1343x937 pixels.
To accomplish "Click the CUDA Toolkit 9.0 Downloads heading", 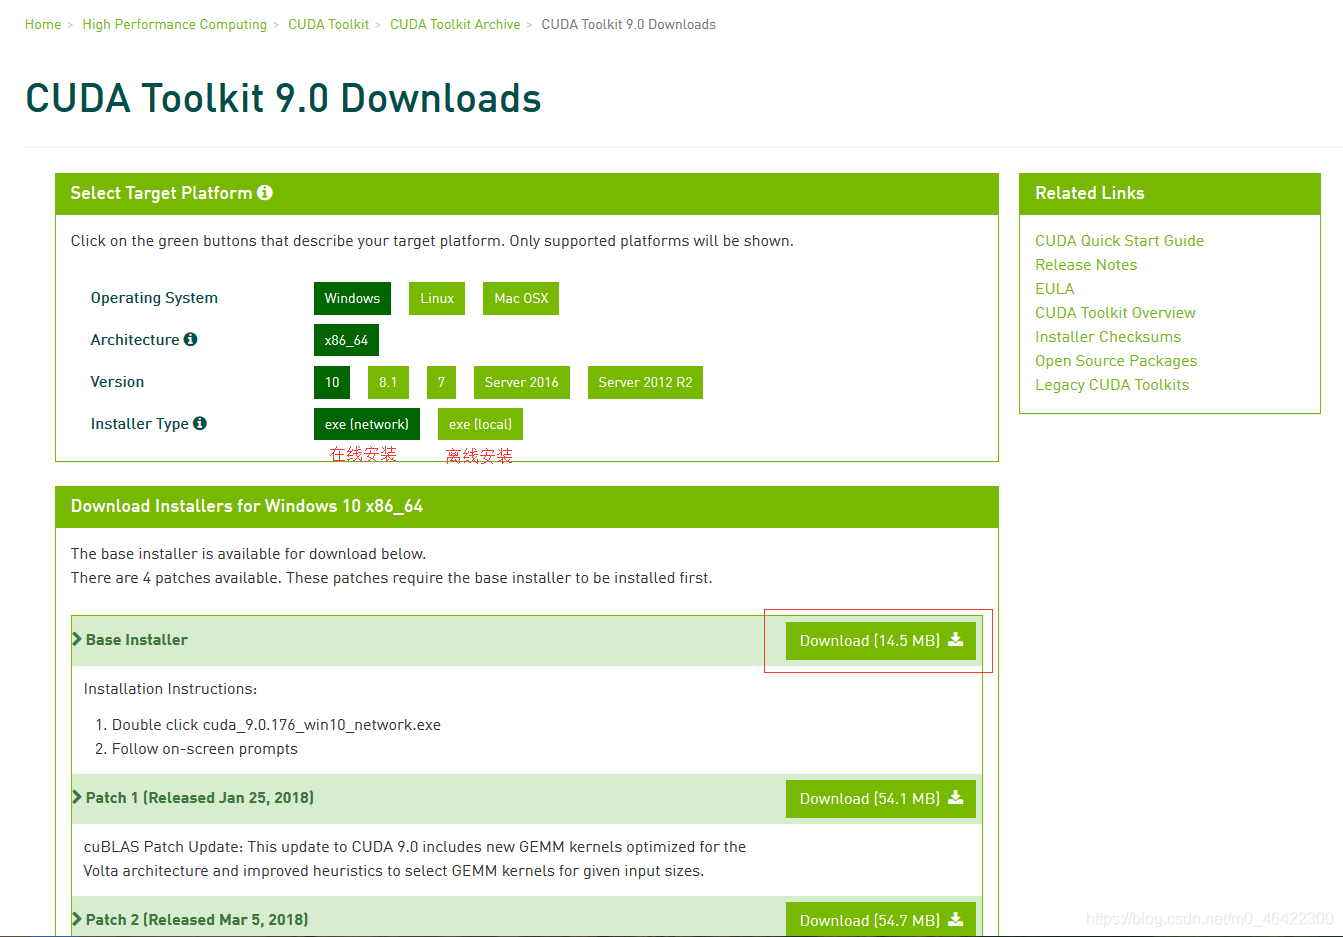I will coord(283,98).
